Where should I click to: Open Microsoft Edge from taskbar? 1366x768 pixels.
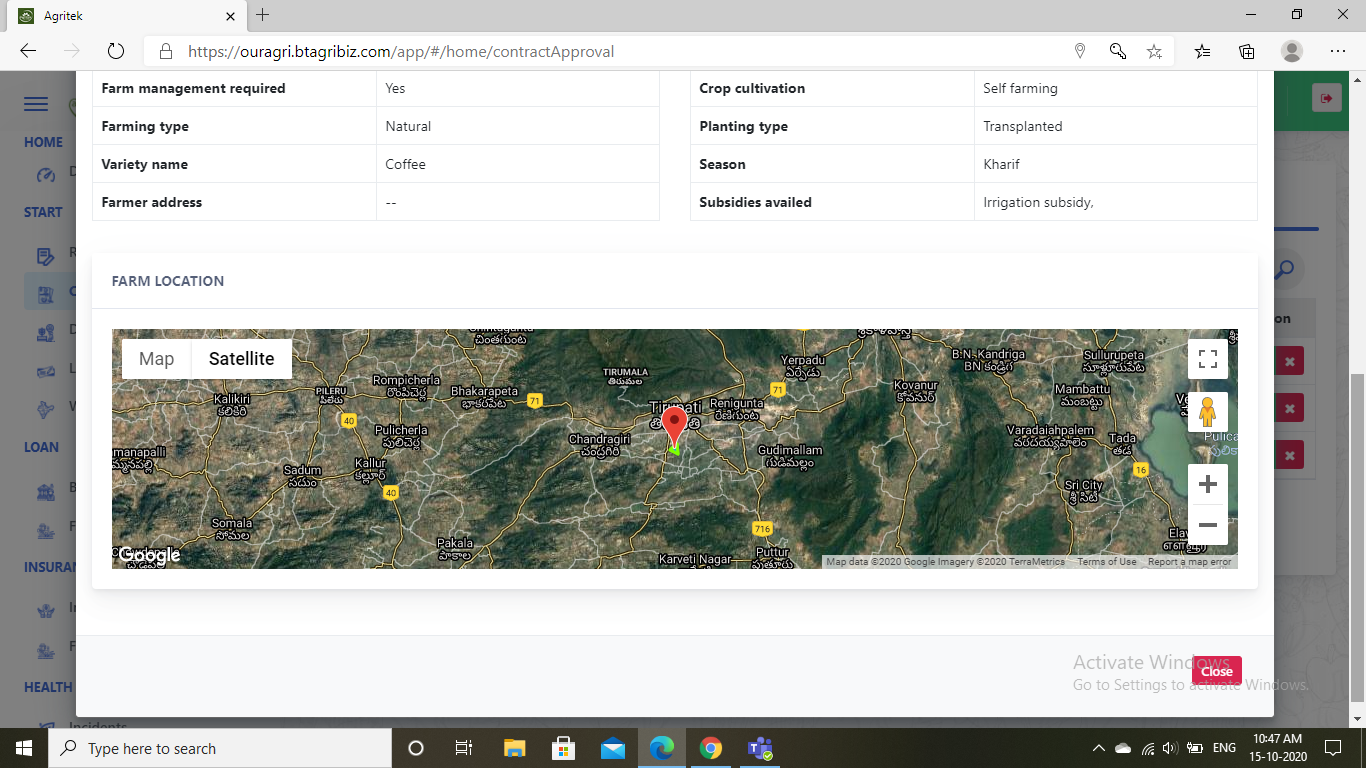click(x=661, y=748)
